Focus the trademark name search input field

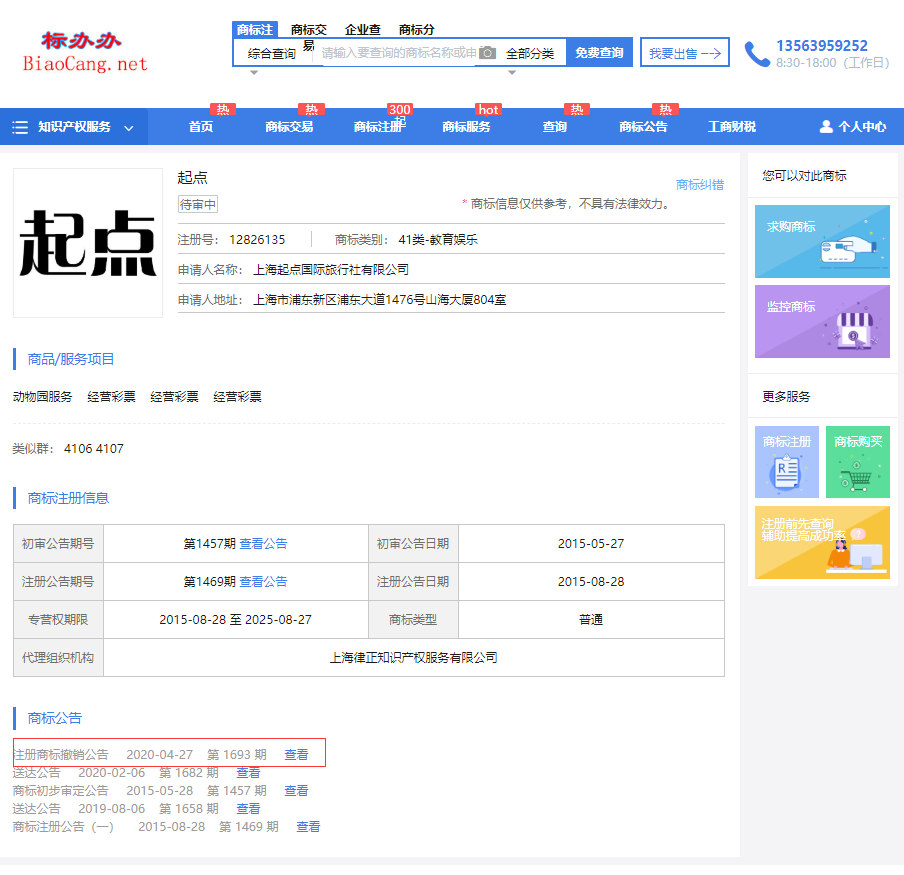tap(399, 53)
